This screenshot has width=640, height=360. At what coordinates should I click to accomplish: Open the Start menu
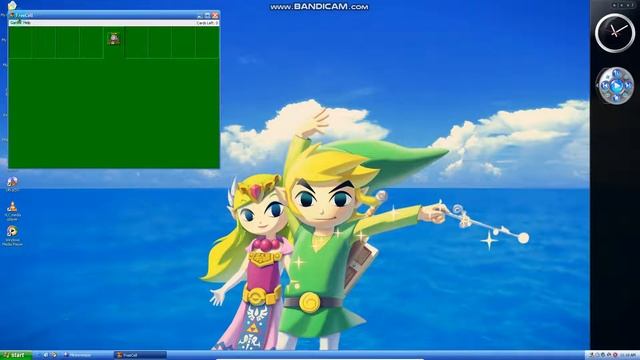point(16,355)
